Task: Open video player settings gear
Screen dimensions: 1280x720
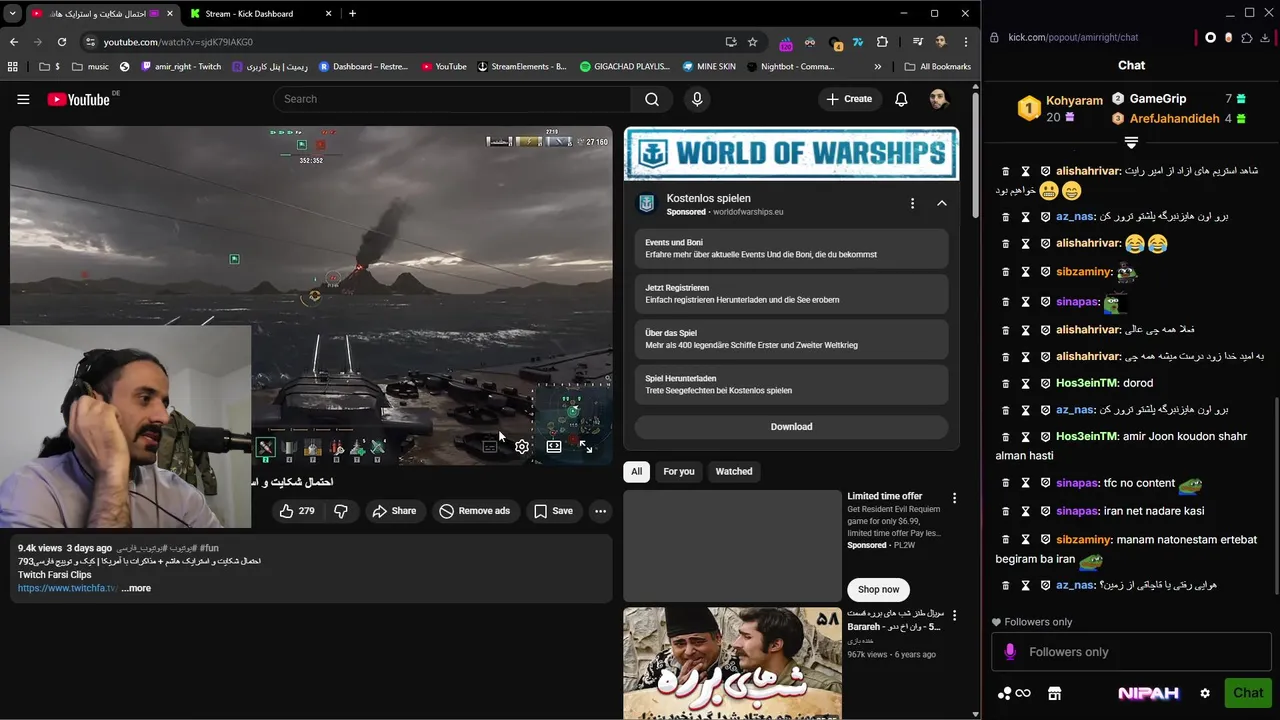Action: coord(522,447)
